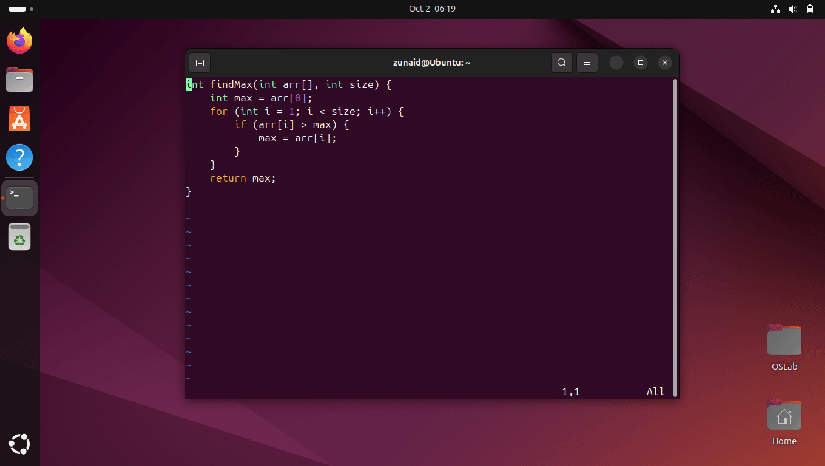Viewport: 825px width, 466px height.
Task: Click the terminal title zunaid@Ubuntu: ~
Action: tap(431, 63)
